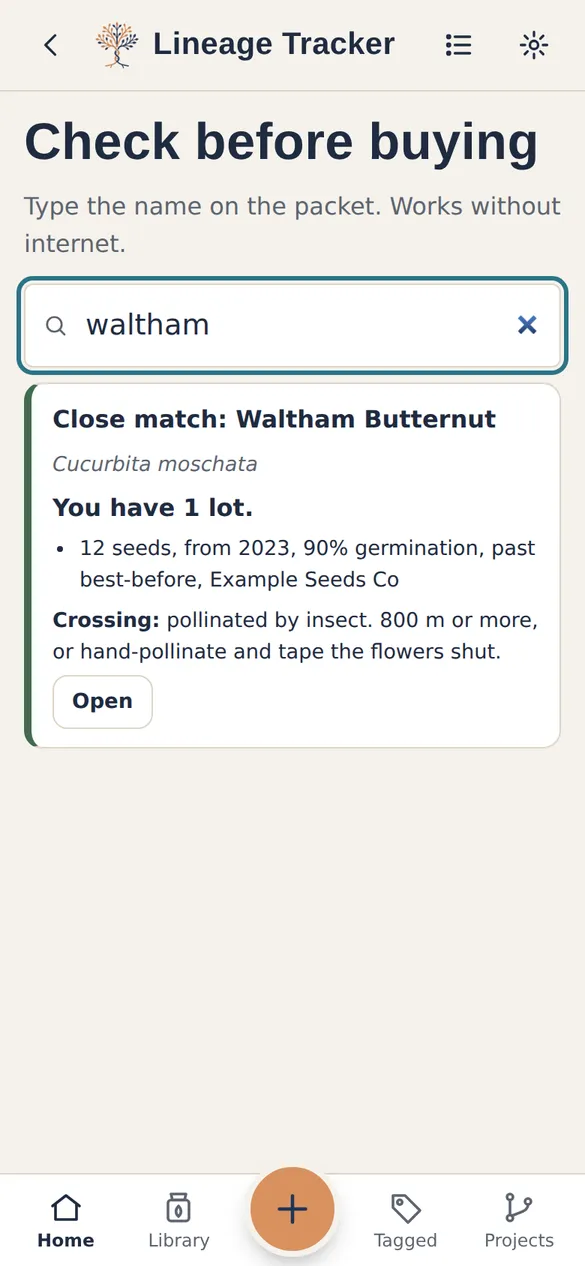
Task: Click the 'Lineage Tracker' title text
Action: click(x=274, y=44)
